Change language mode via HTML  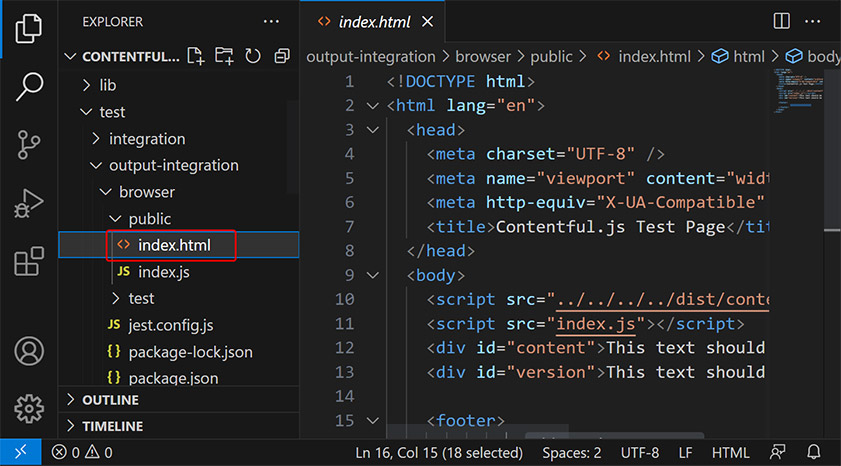coord(730,453)
